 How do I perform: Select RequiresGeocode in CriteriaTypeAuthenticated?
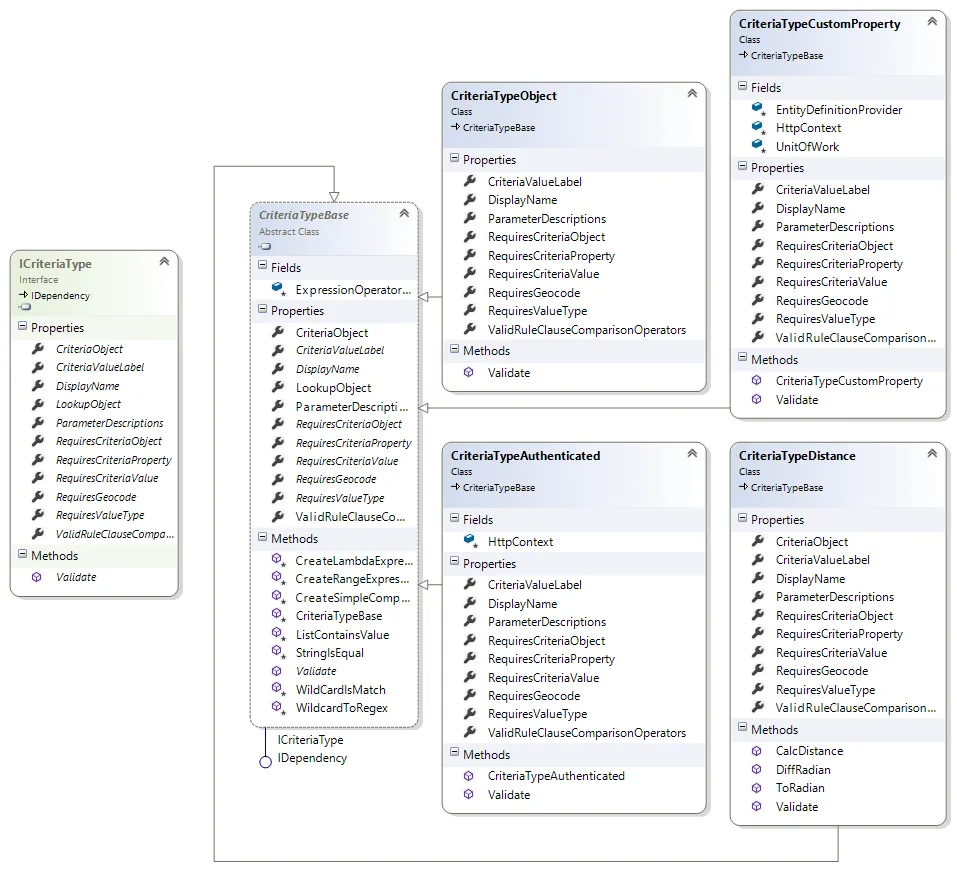pos(534,696)
